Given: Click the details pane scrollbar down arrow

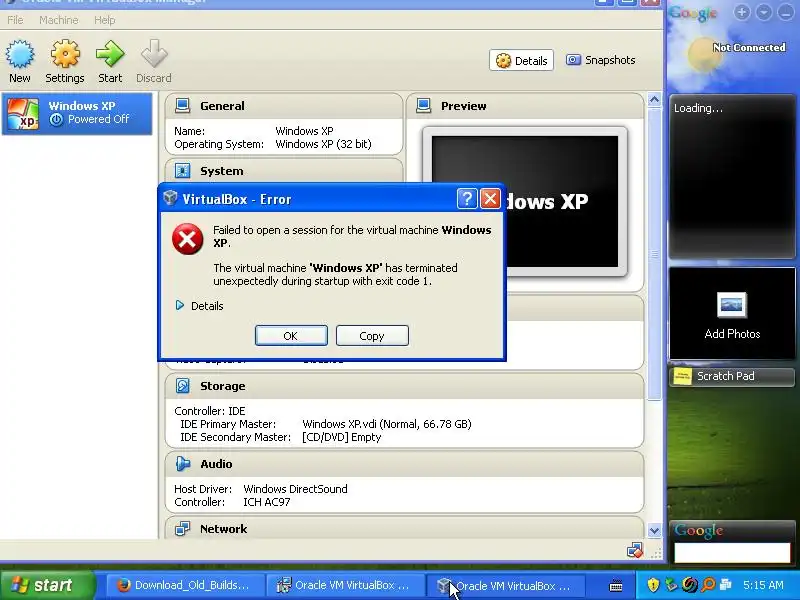Looking at the screenshot, I should click(x=654, y=531).
